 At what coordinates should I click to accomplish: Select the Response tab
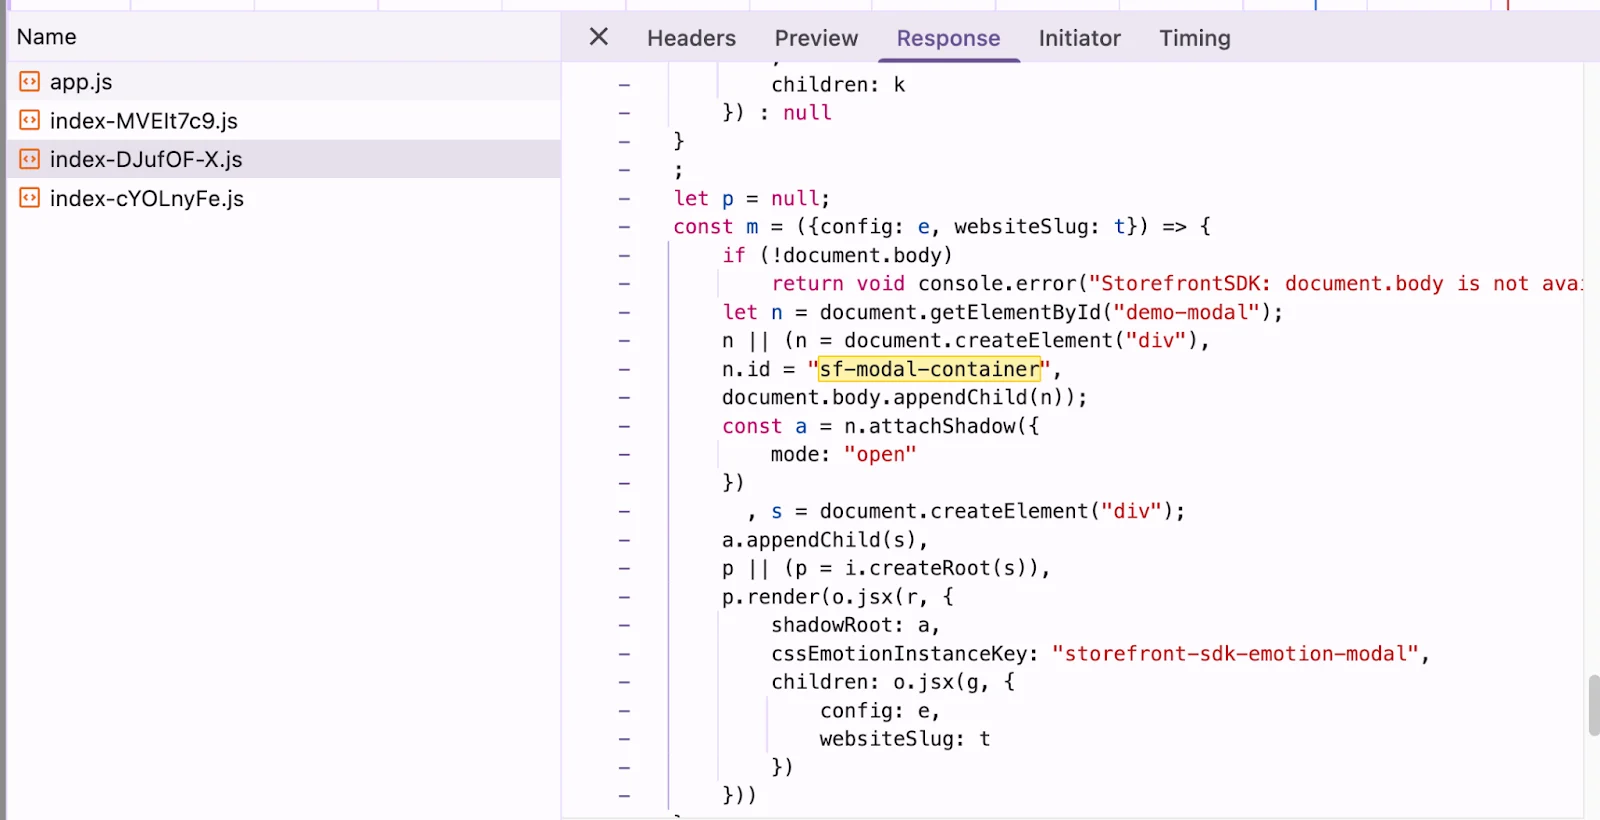click(x=948, y=38)
